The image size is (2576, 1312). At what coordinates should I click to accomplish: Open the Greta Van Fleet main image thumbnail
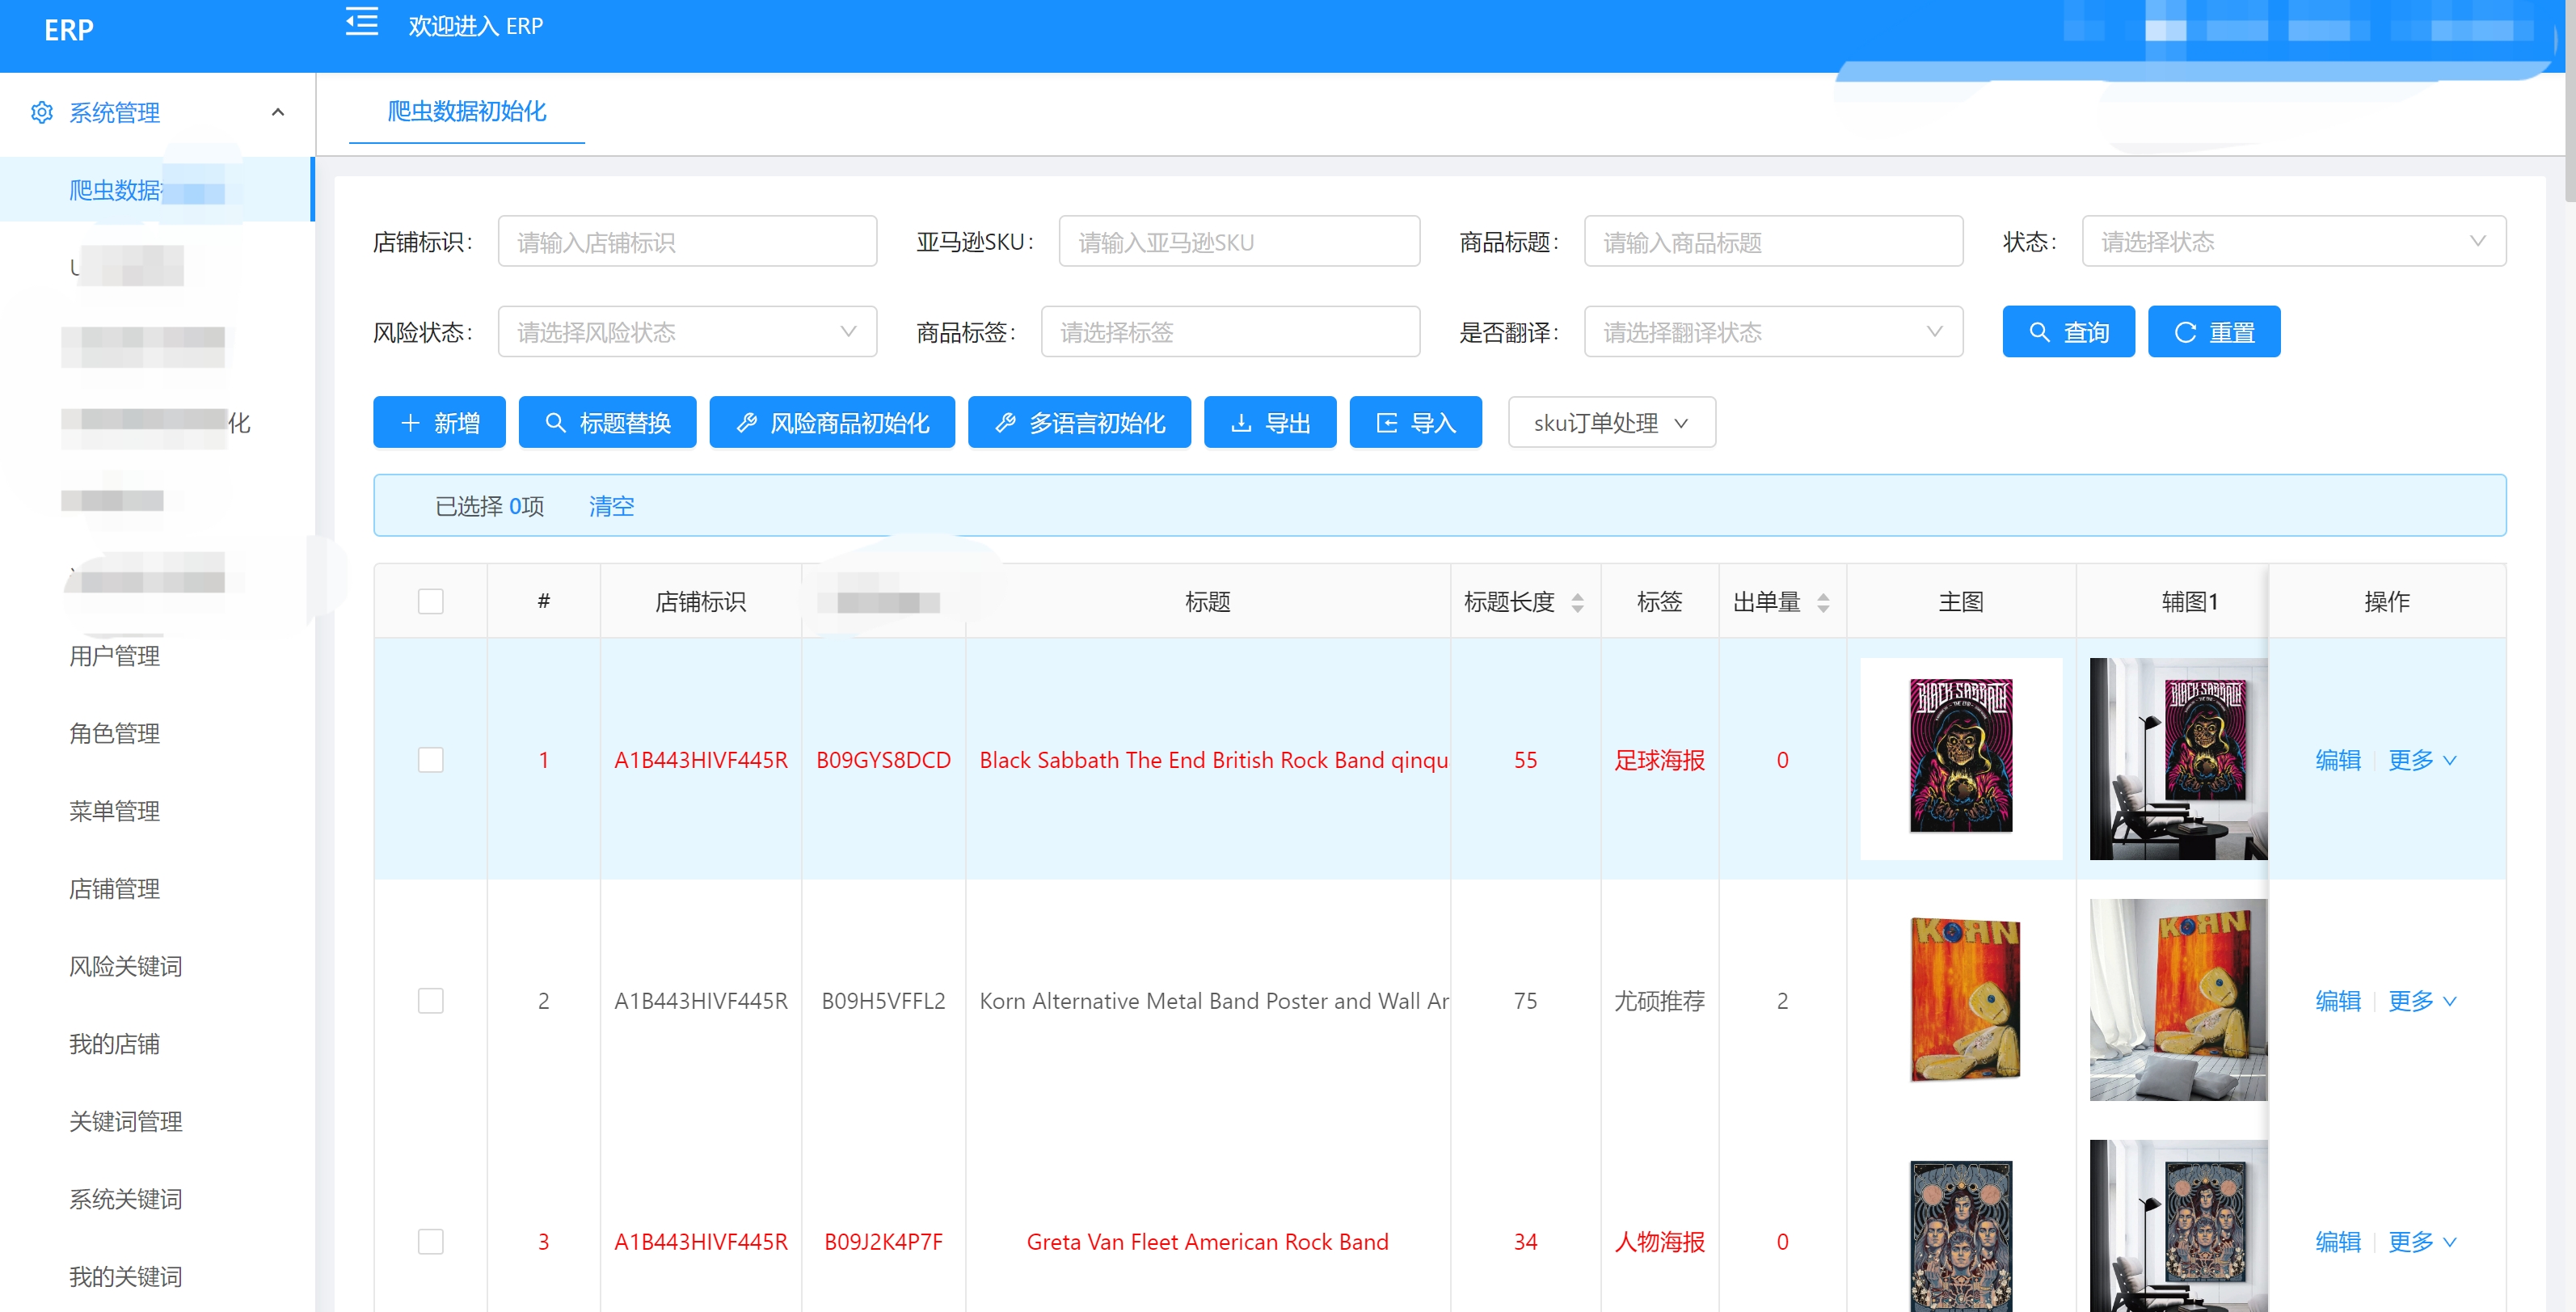pos(1961,1236)
